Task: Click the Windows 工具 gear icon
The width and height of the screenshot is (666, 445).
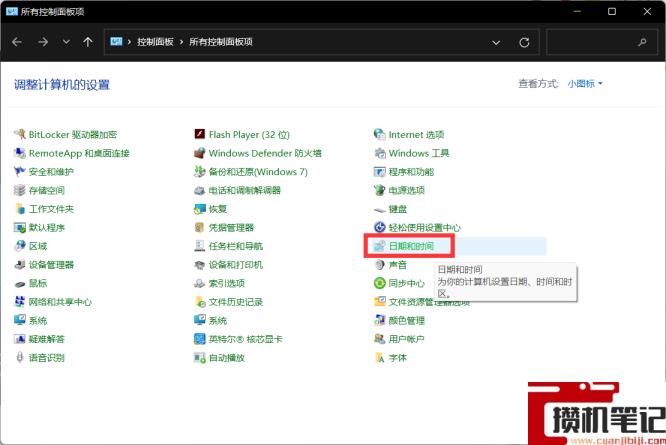Action: 380,153
